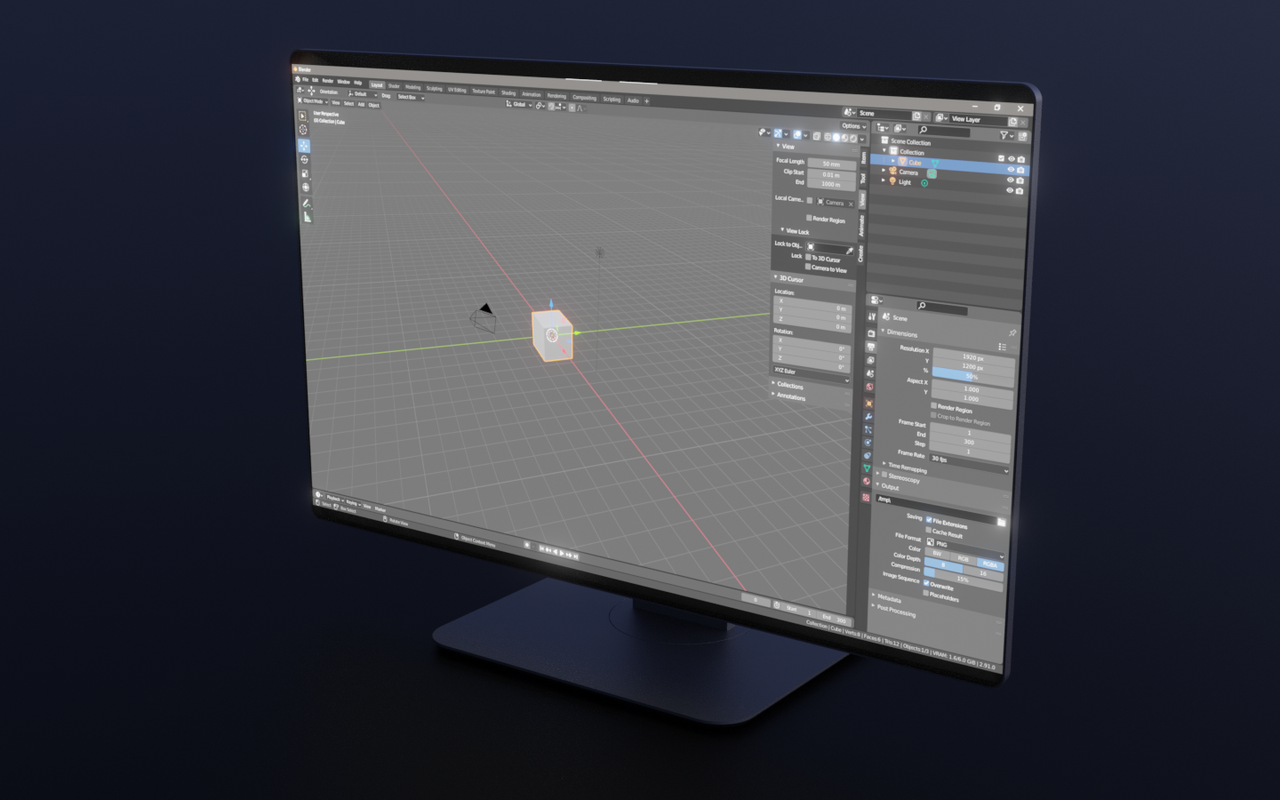Open the Modifiers properties tab icon

869,417
